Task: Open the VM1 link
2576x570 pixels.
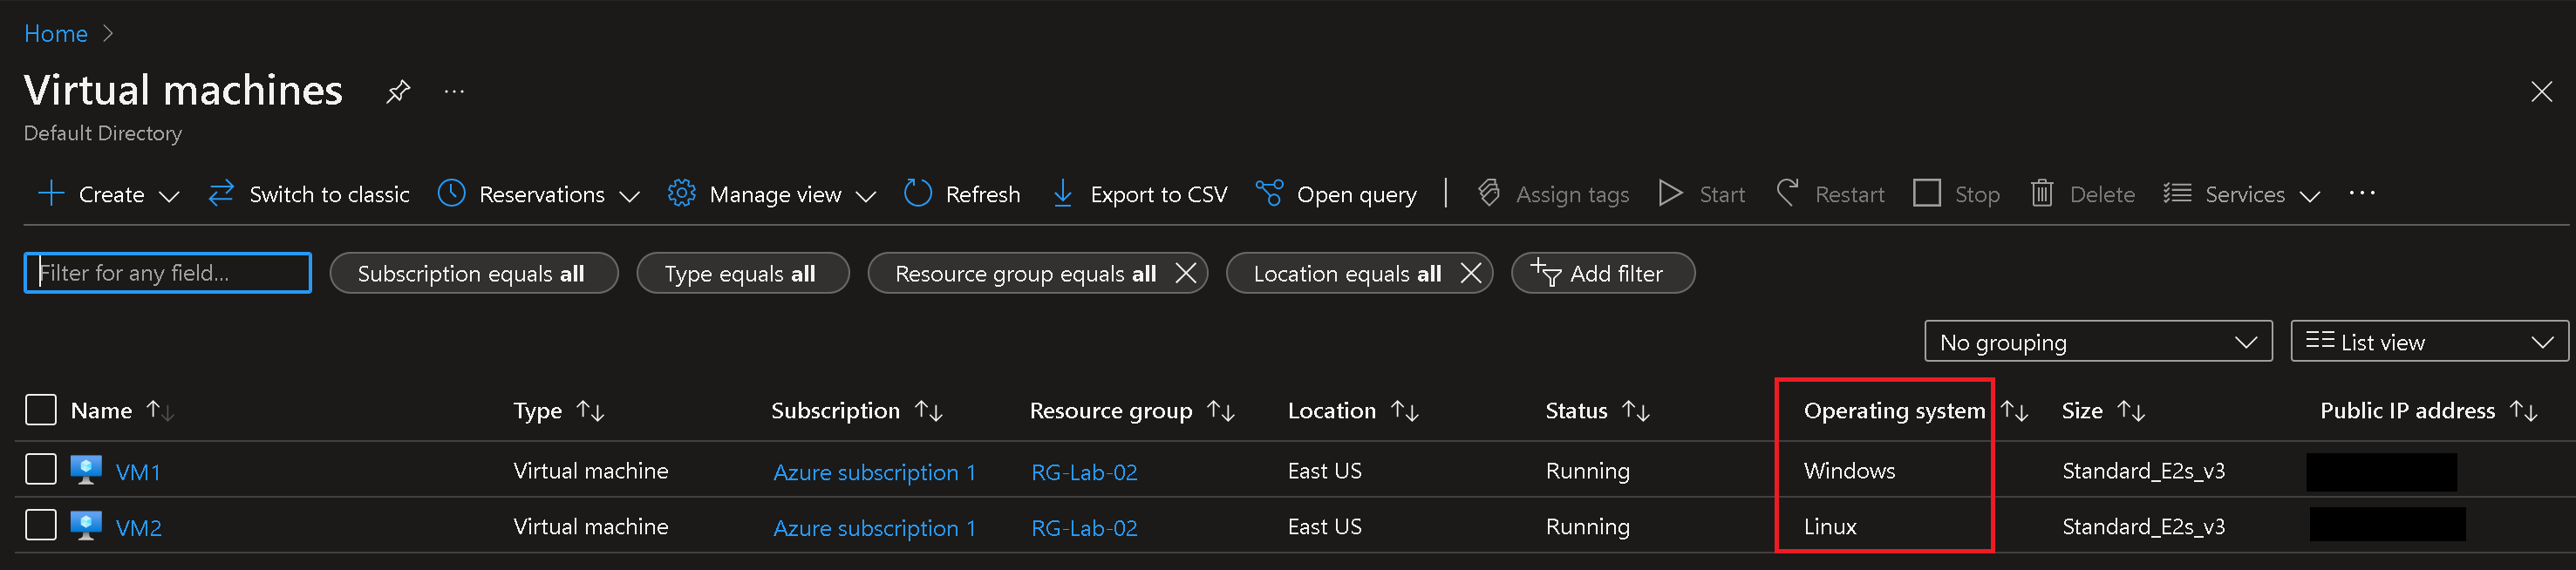Action: [x=138, y=472]
